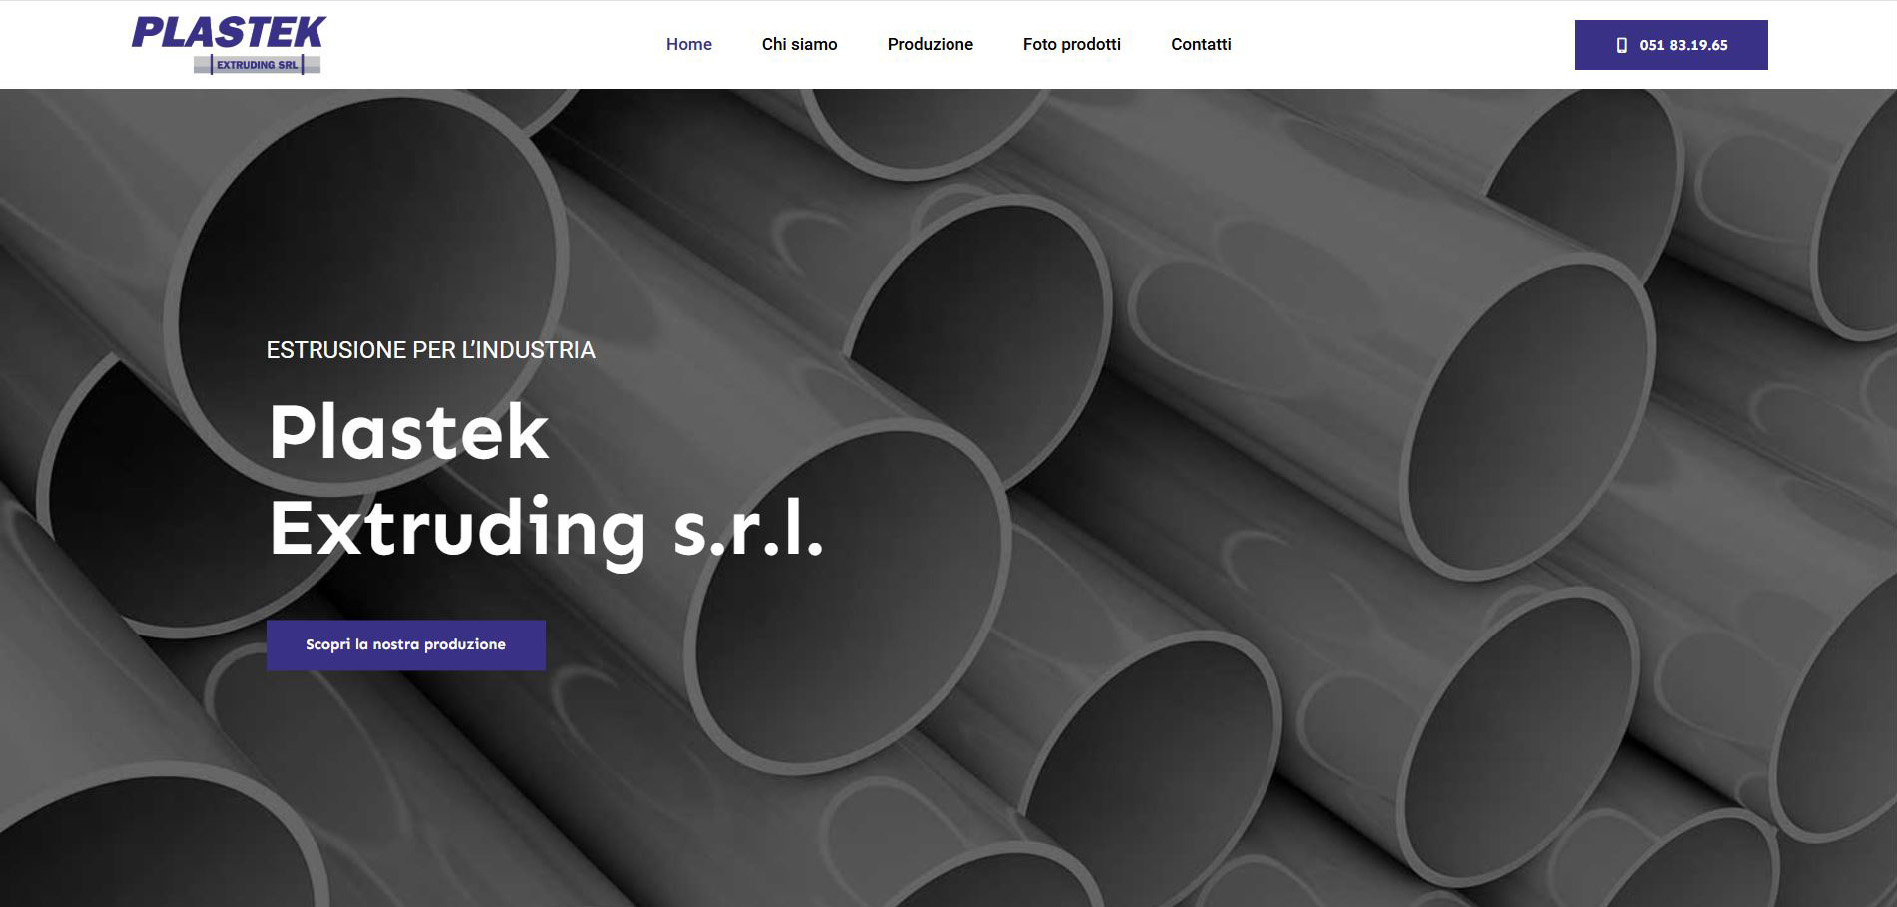
Task: Click the Plastek Extruding SRL logo
Action: point(228,45)
